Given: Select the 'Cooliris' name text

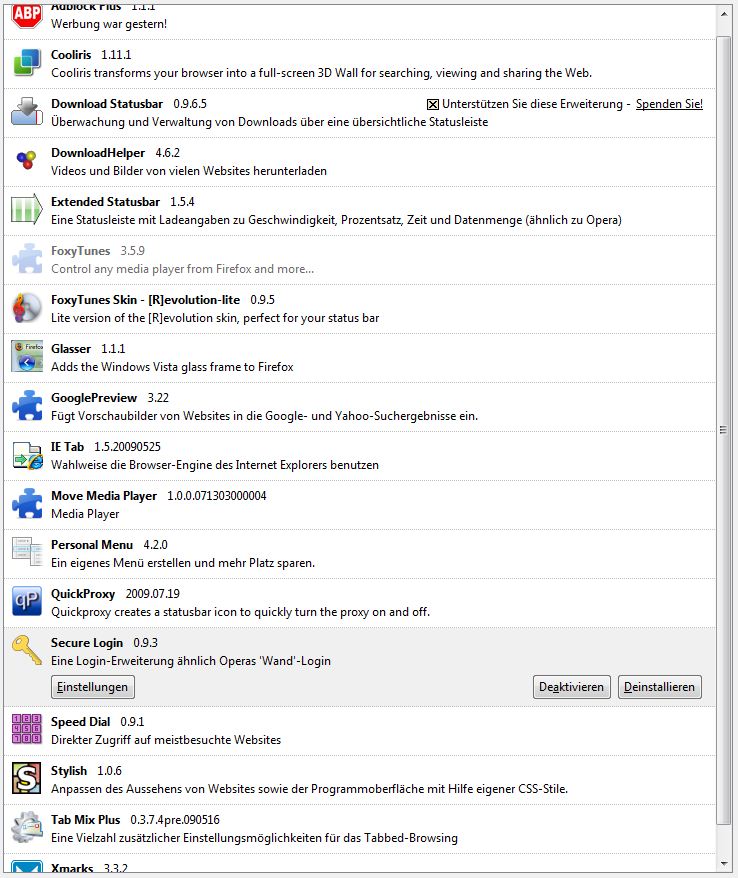Looking at the screenshot, I should pos(71,55).
